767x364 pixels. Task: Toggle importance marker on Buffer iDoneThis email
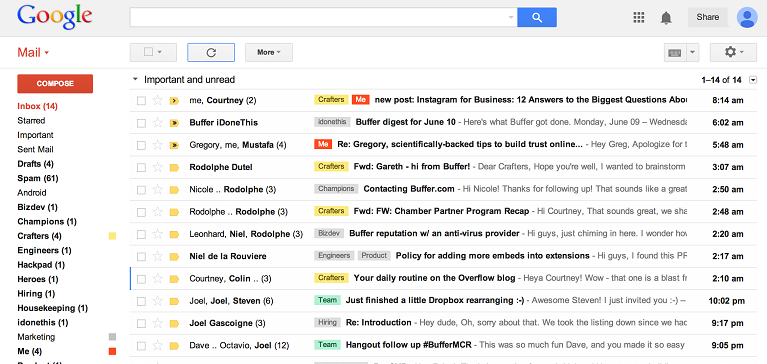coord(174,123)
